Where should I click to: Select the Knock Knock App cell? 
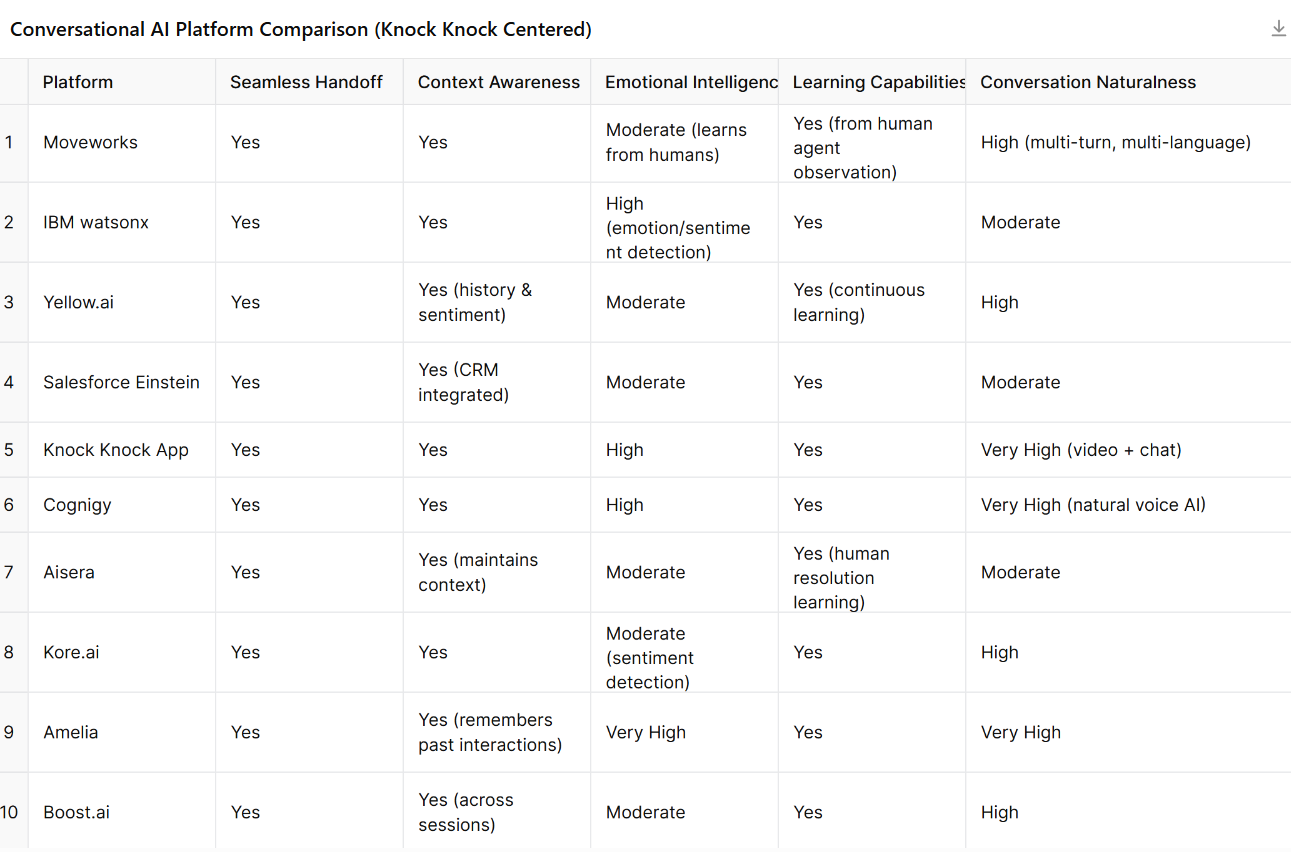[116, 450]
